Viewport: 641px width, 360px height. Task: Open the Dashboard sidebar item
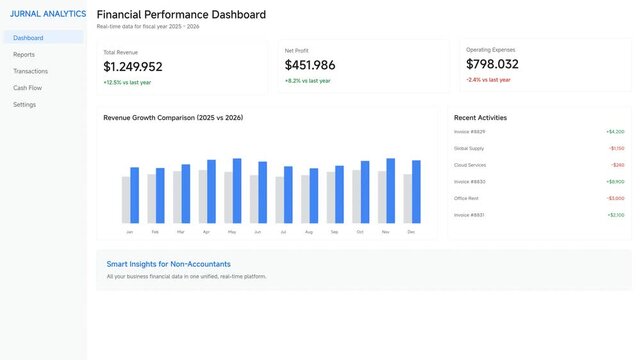(x=44, y=38)
